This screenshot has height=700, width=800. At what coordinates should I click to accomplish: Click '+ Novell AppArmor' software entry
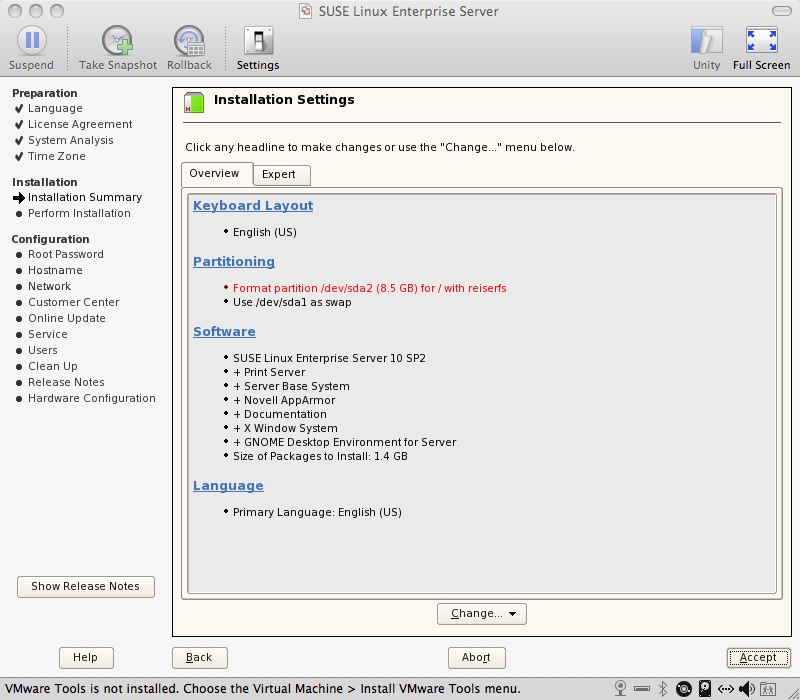coord(284,401)
